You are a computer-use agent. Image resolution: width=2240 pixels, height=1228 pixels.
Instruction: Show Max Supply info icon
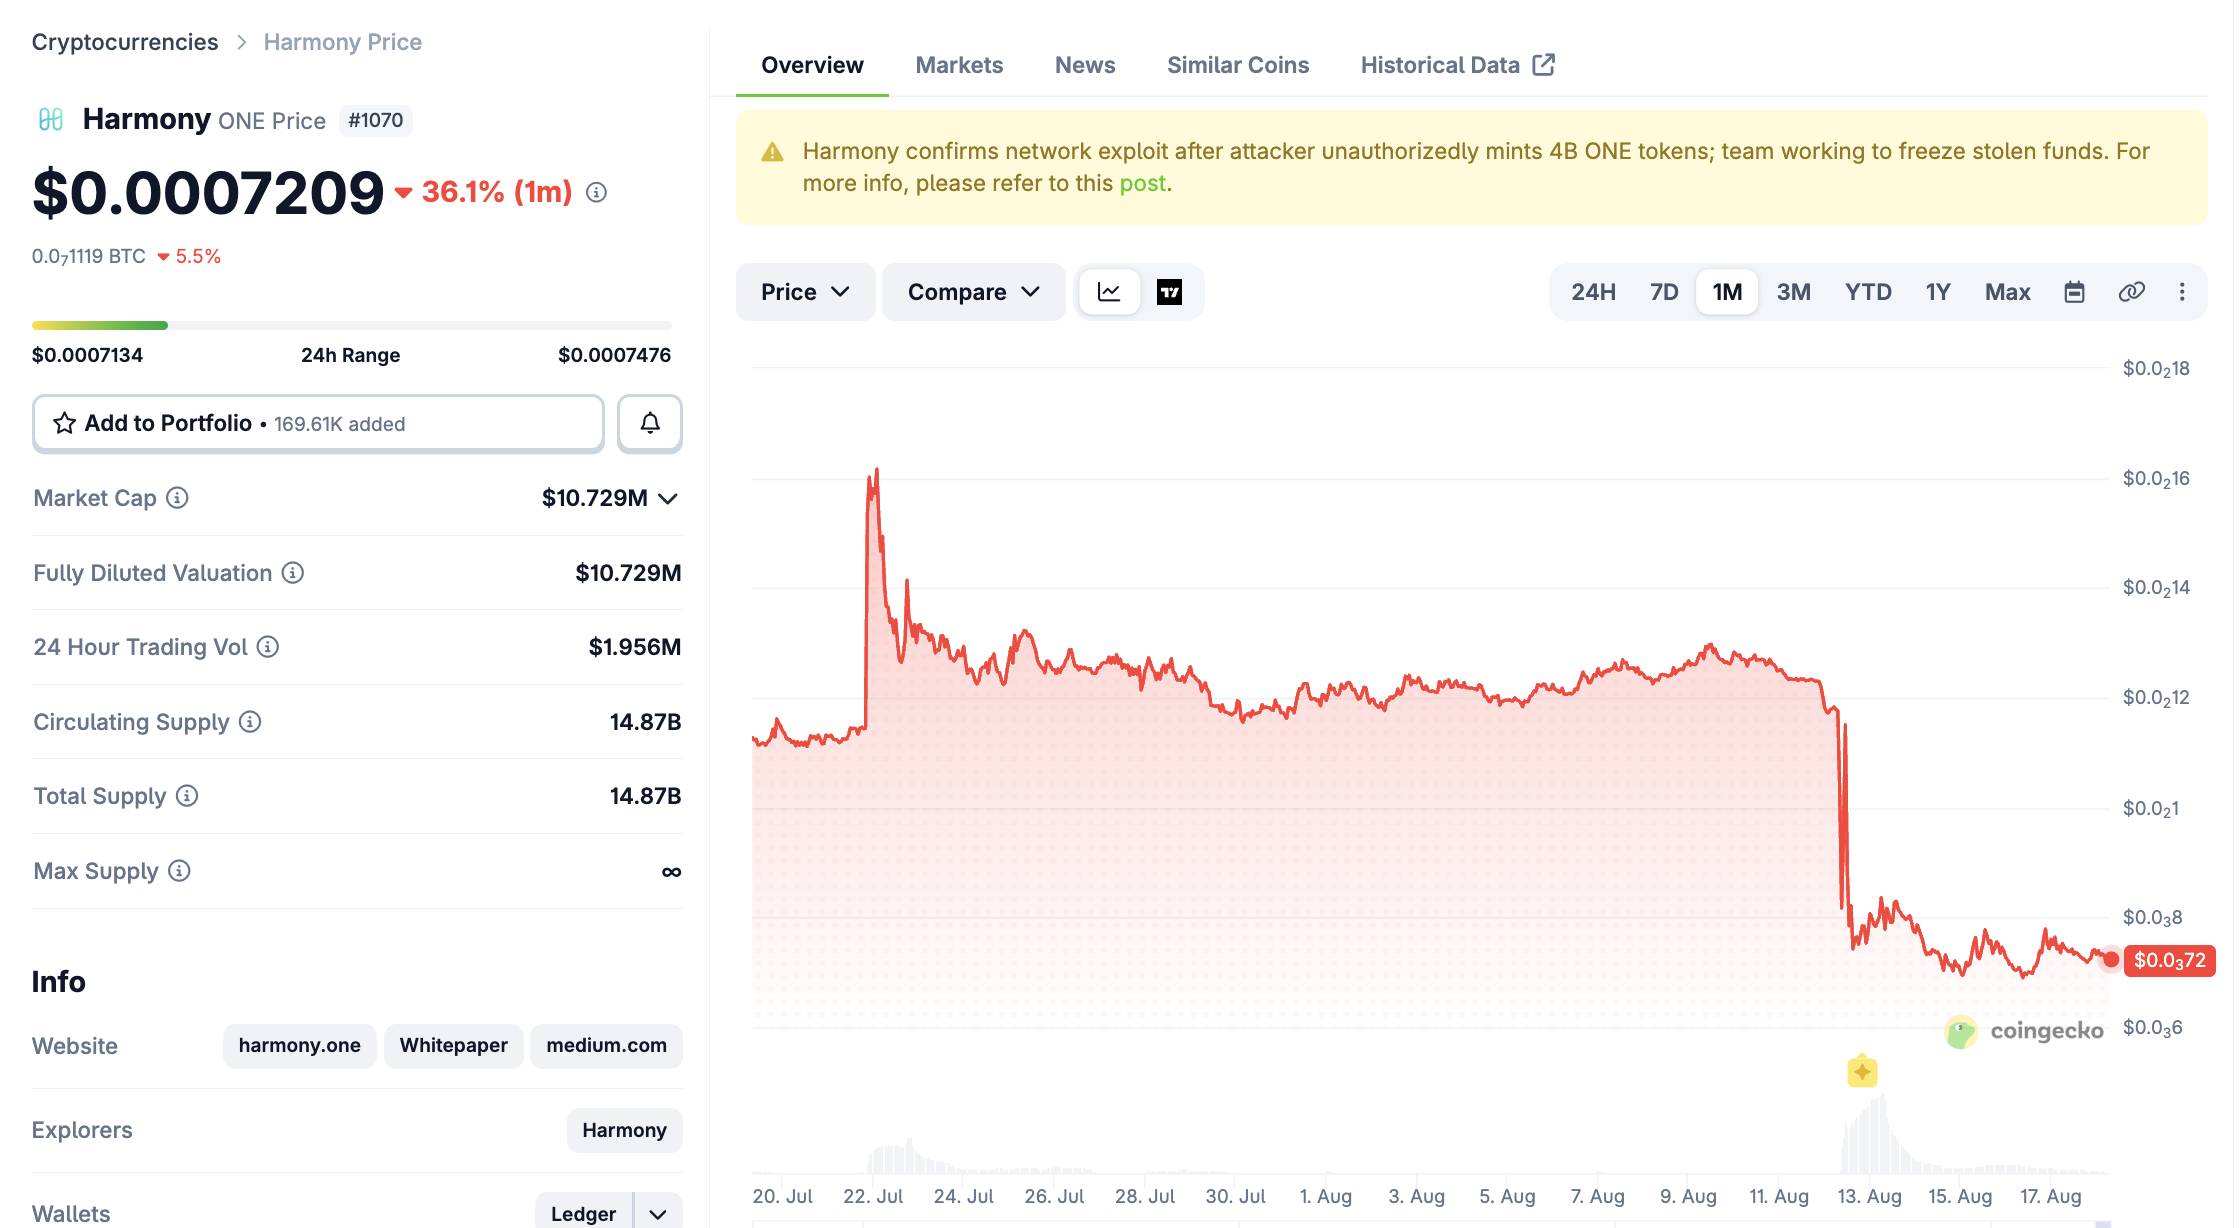click(x=179, y=871)
